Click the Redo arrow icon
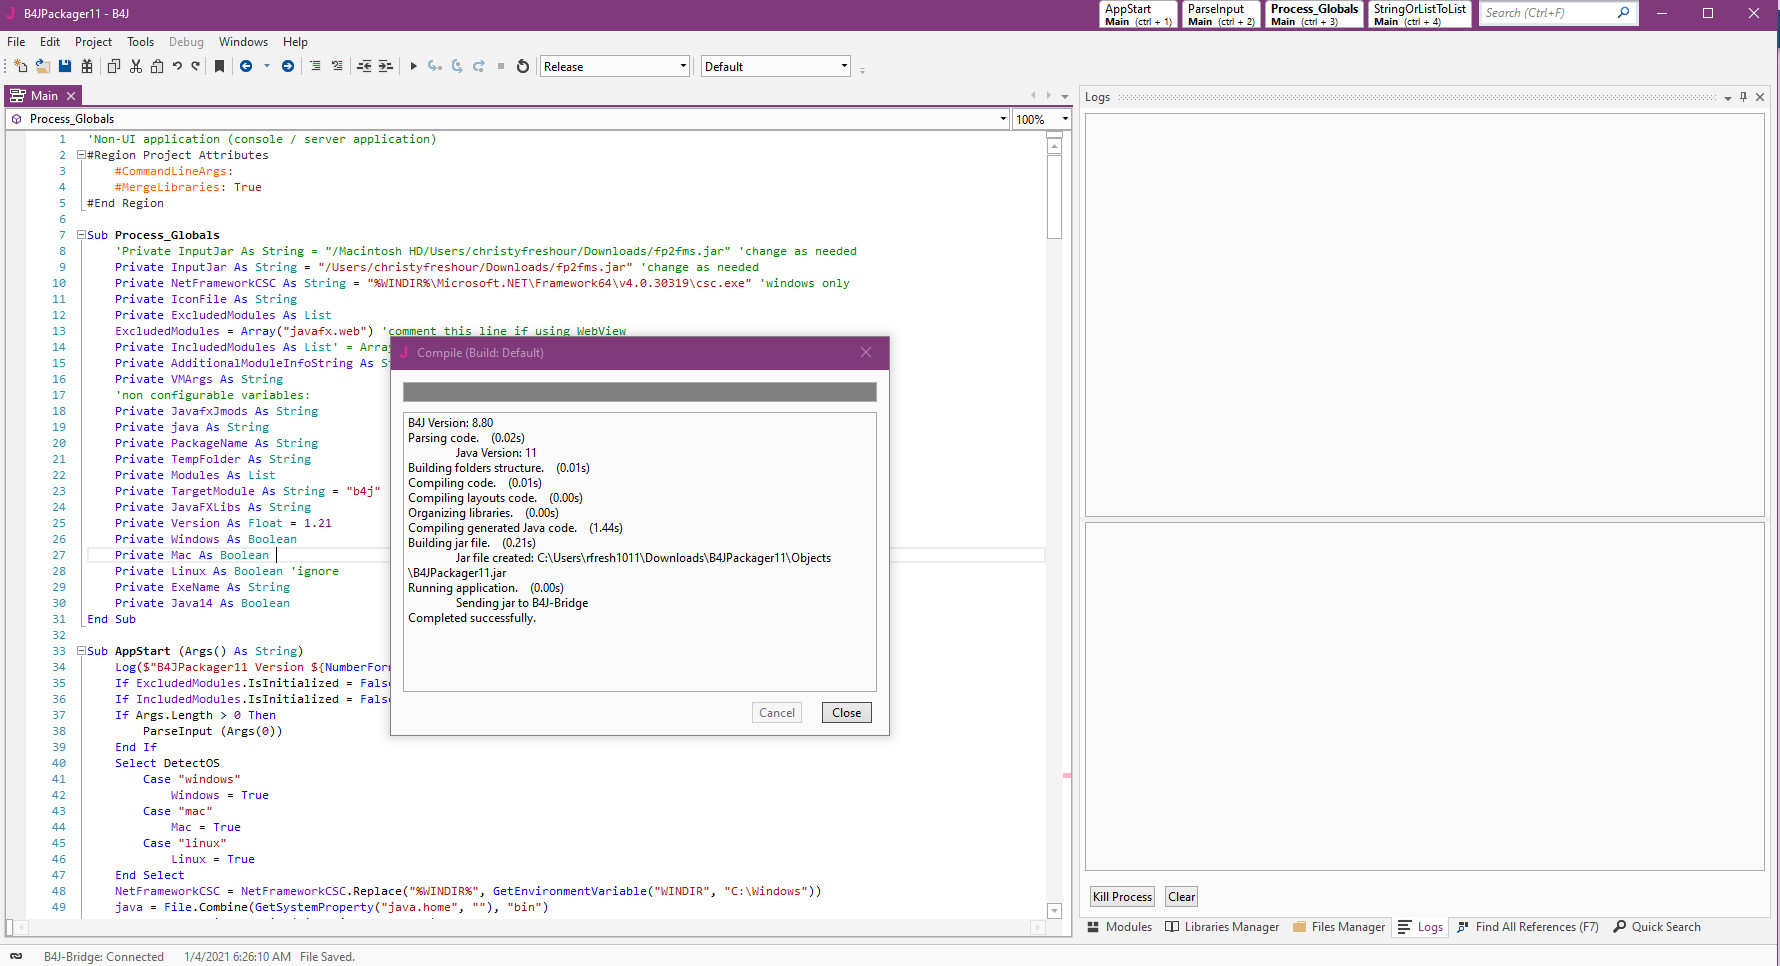The height and width of the screenshot is (966, 1780). (x=196, y=66)
